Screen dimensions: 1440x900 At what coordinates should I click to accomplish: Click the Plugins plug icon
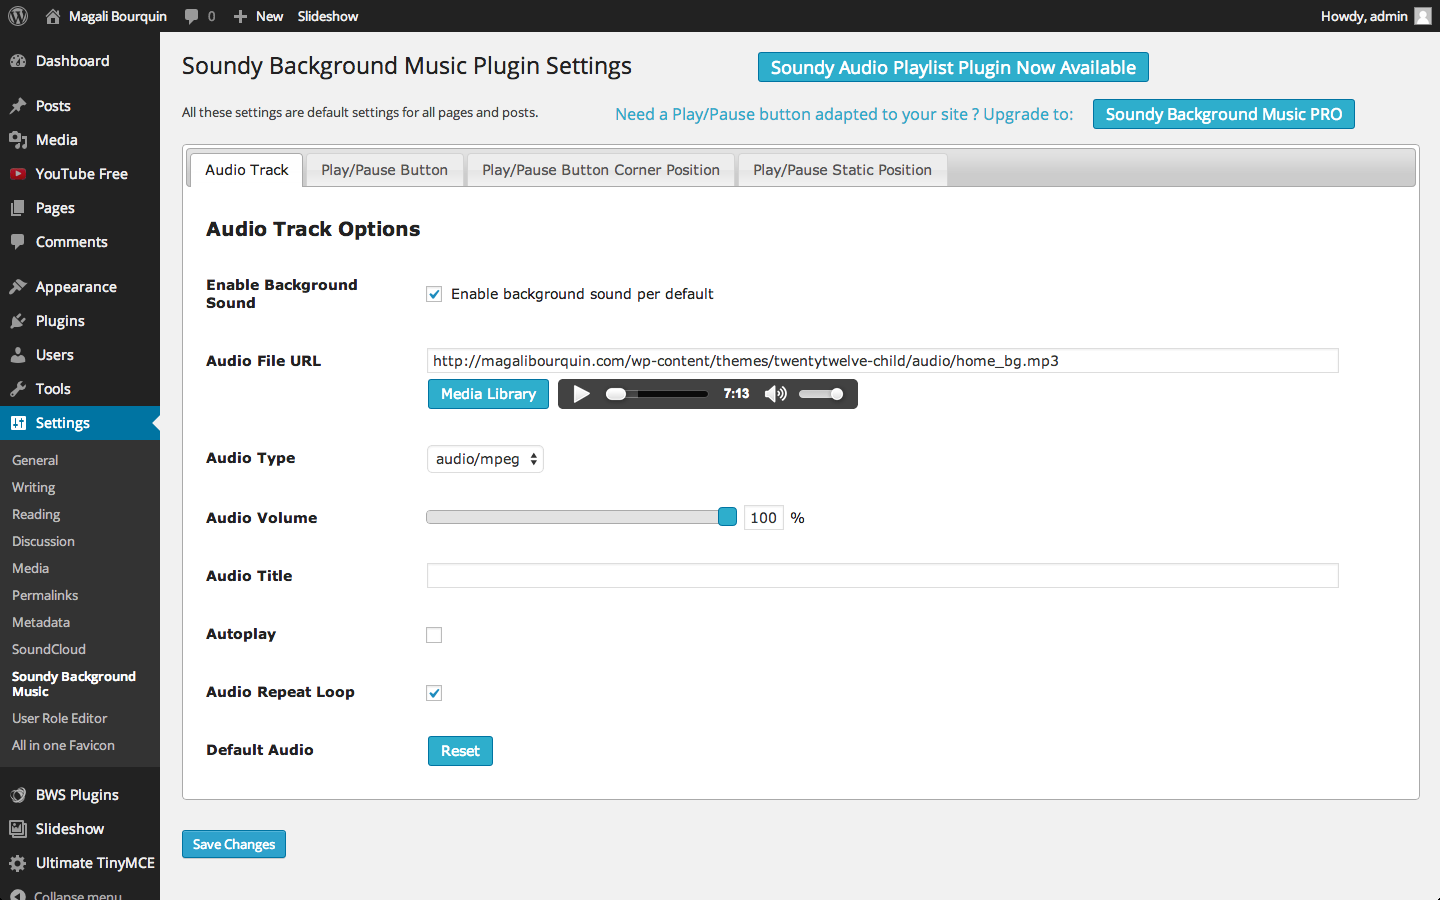(x=18, y=321)
